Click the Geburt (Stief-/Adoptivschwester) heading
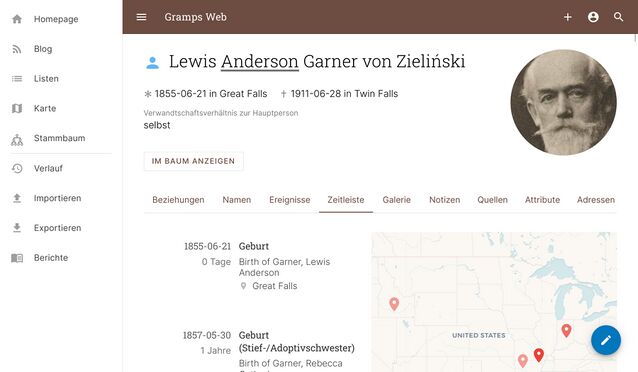 (297, 341)
